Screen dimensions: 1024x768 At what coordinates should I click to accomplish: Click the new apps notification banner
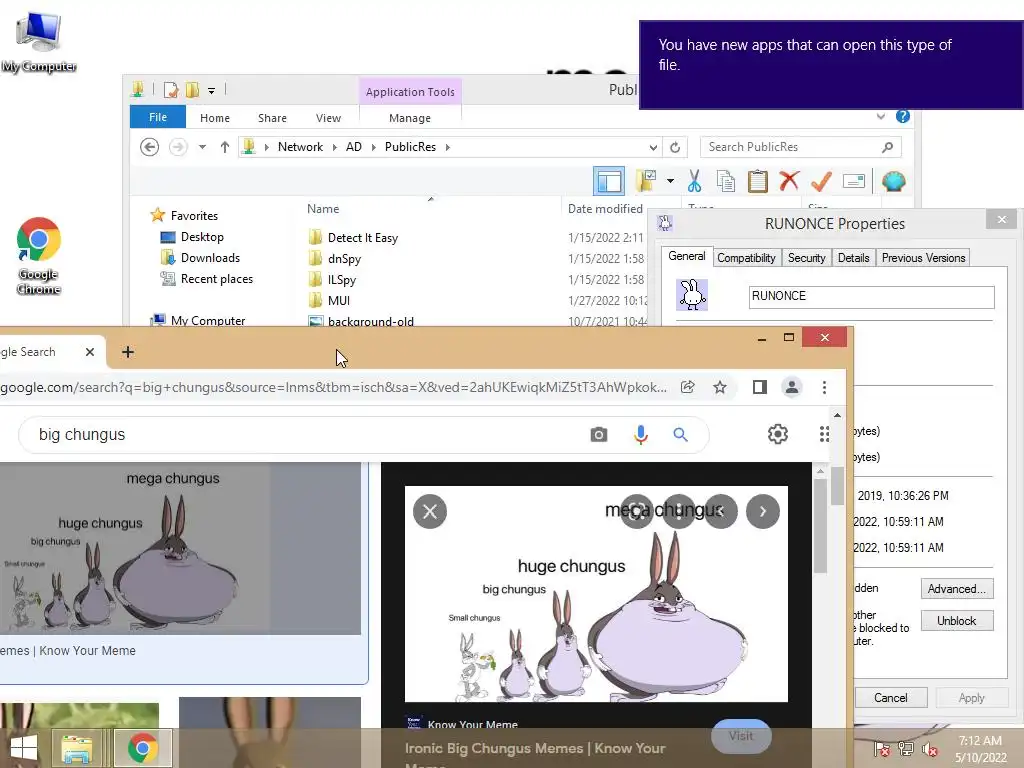pyautogui.click(x=831, y=64)
